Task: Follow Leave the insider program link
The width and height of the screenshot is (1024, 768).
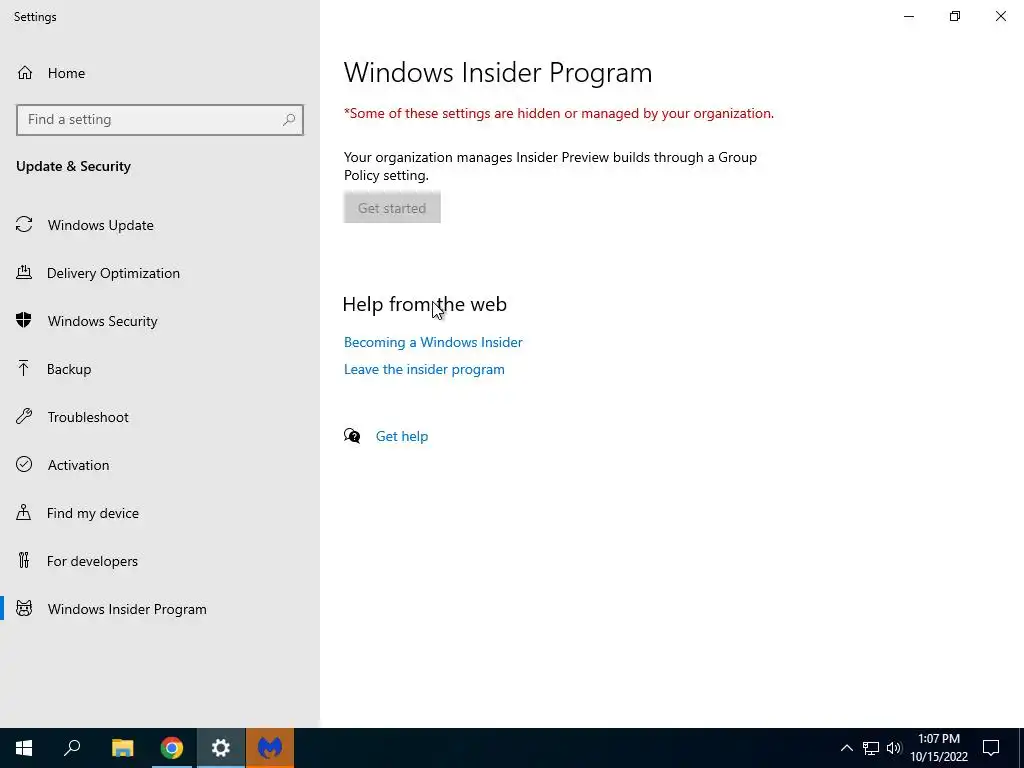Action: 424,370
